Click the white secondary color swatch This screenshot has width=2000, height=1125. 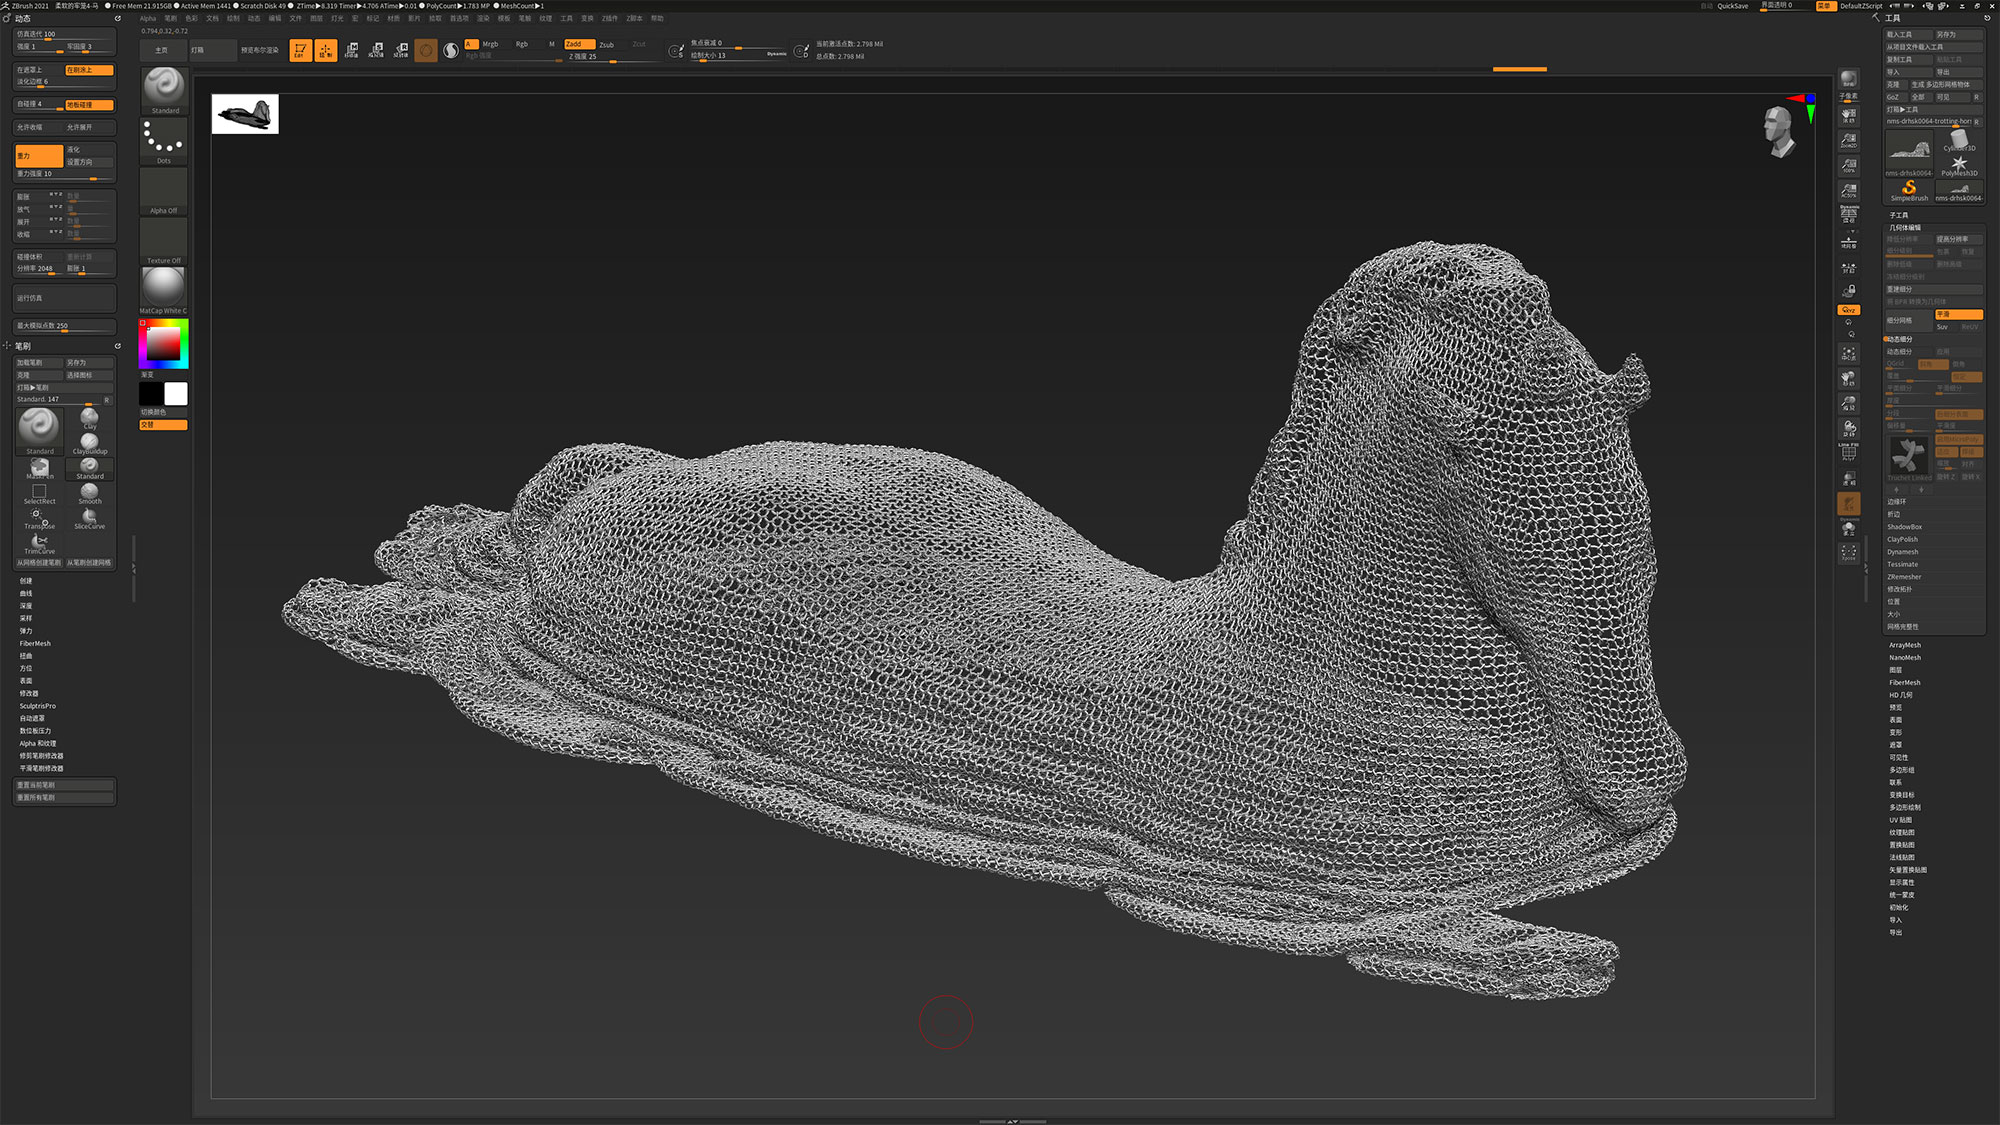tap(176, 393)
